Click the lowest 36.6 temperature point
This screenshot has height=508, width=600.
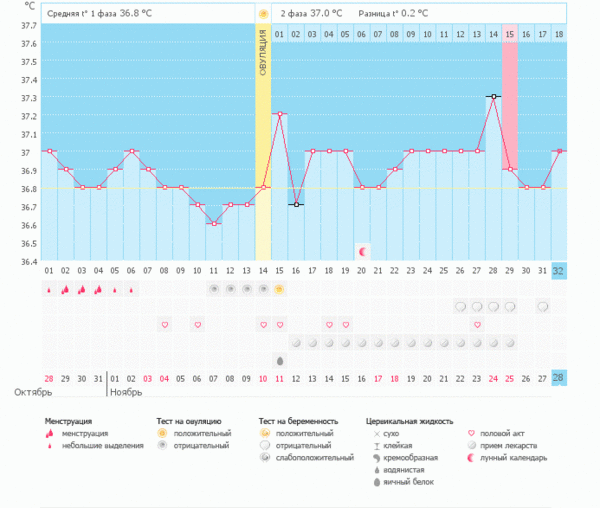[x=214, y=223]
